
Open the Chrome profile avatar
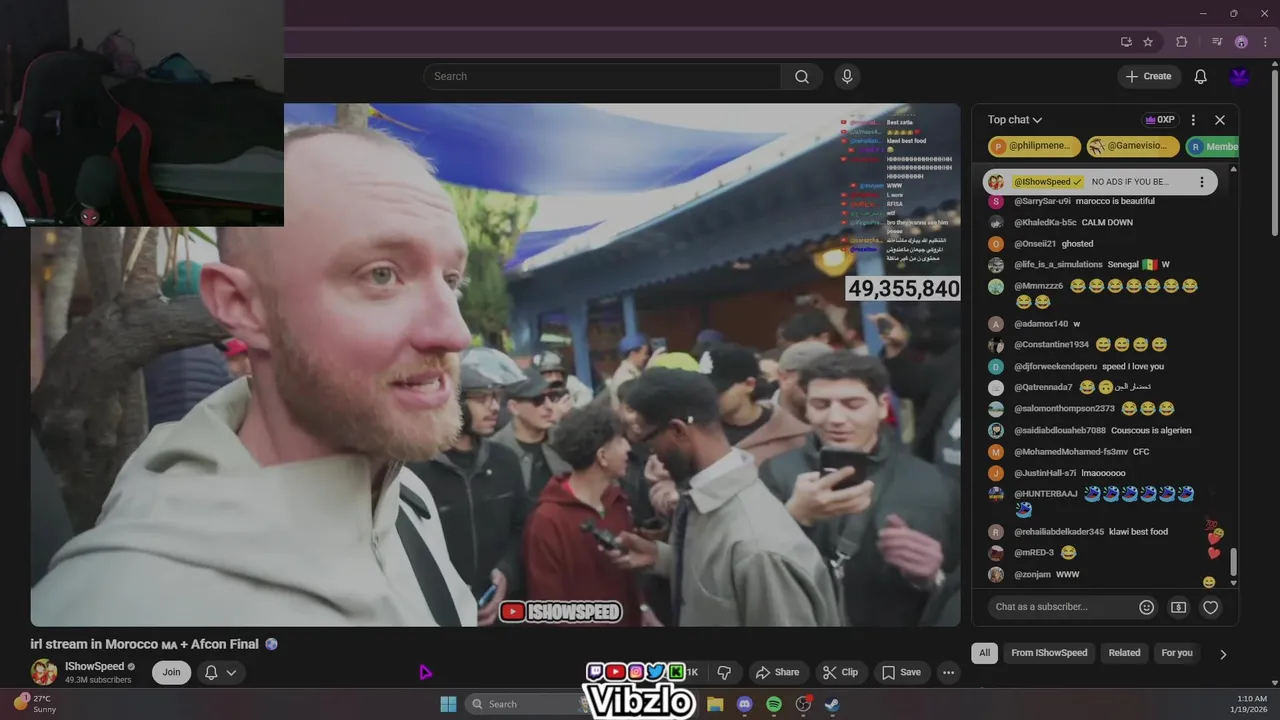point(1241,42)
